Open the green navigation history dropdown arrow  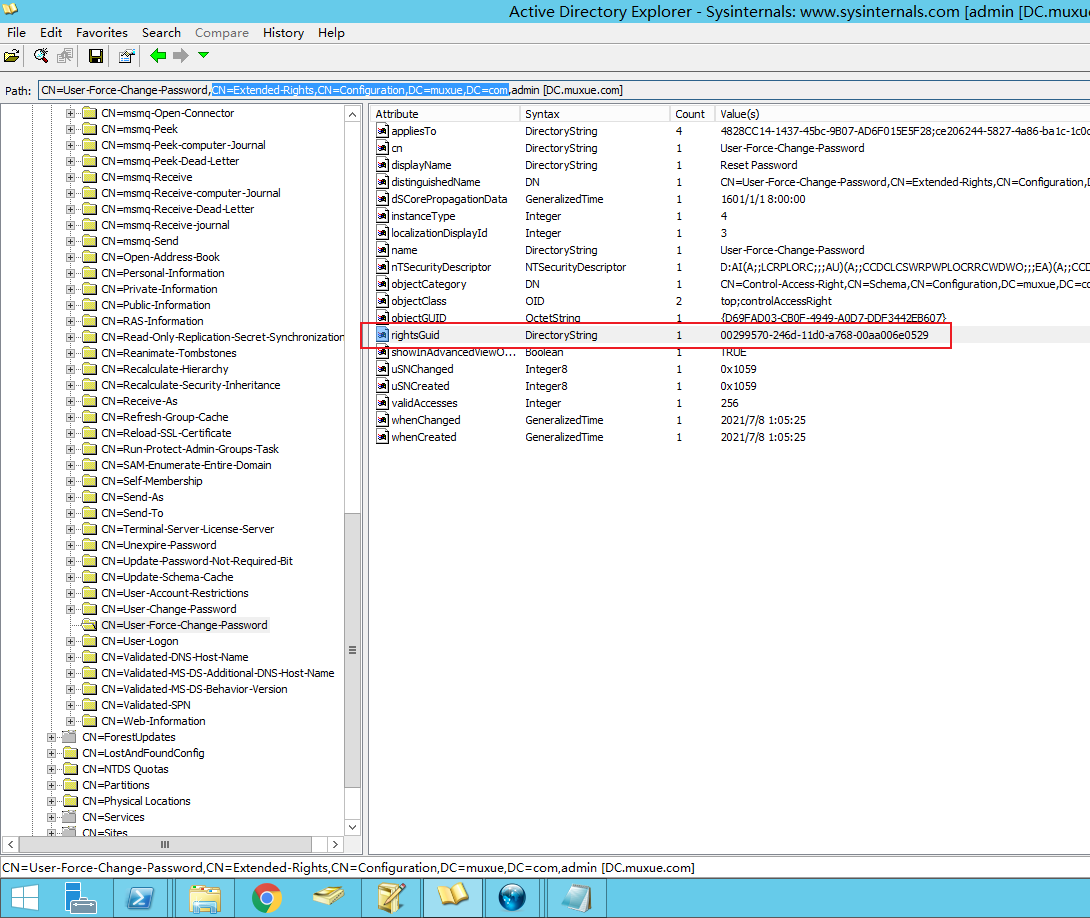(x=204, y=55)
